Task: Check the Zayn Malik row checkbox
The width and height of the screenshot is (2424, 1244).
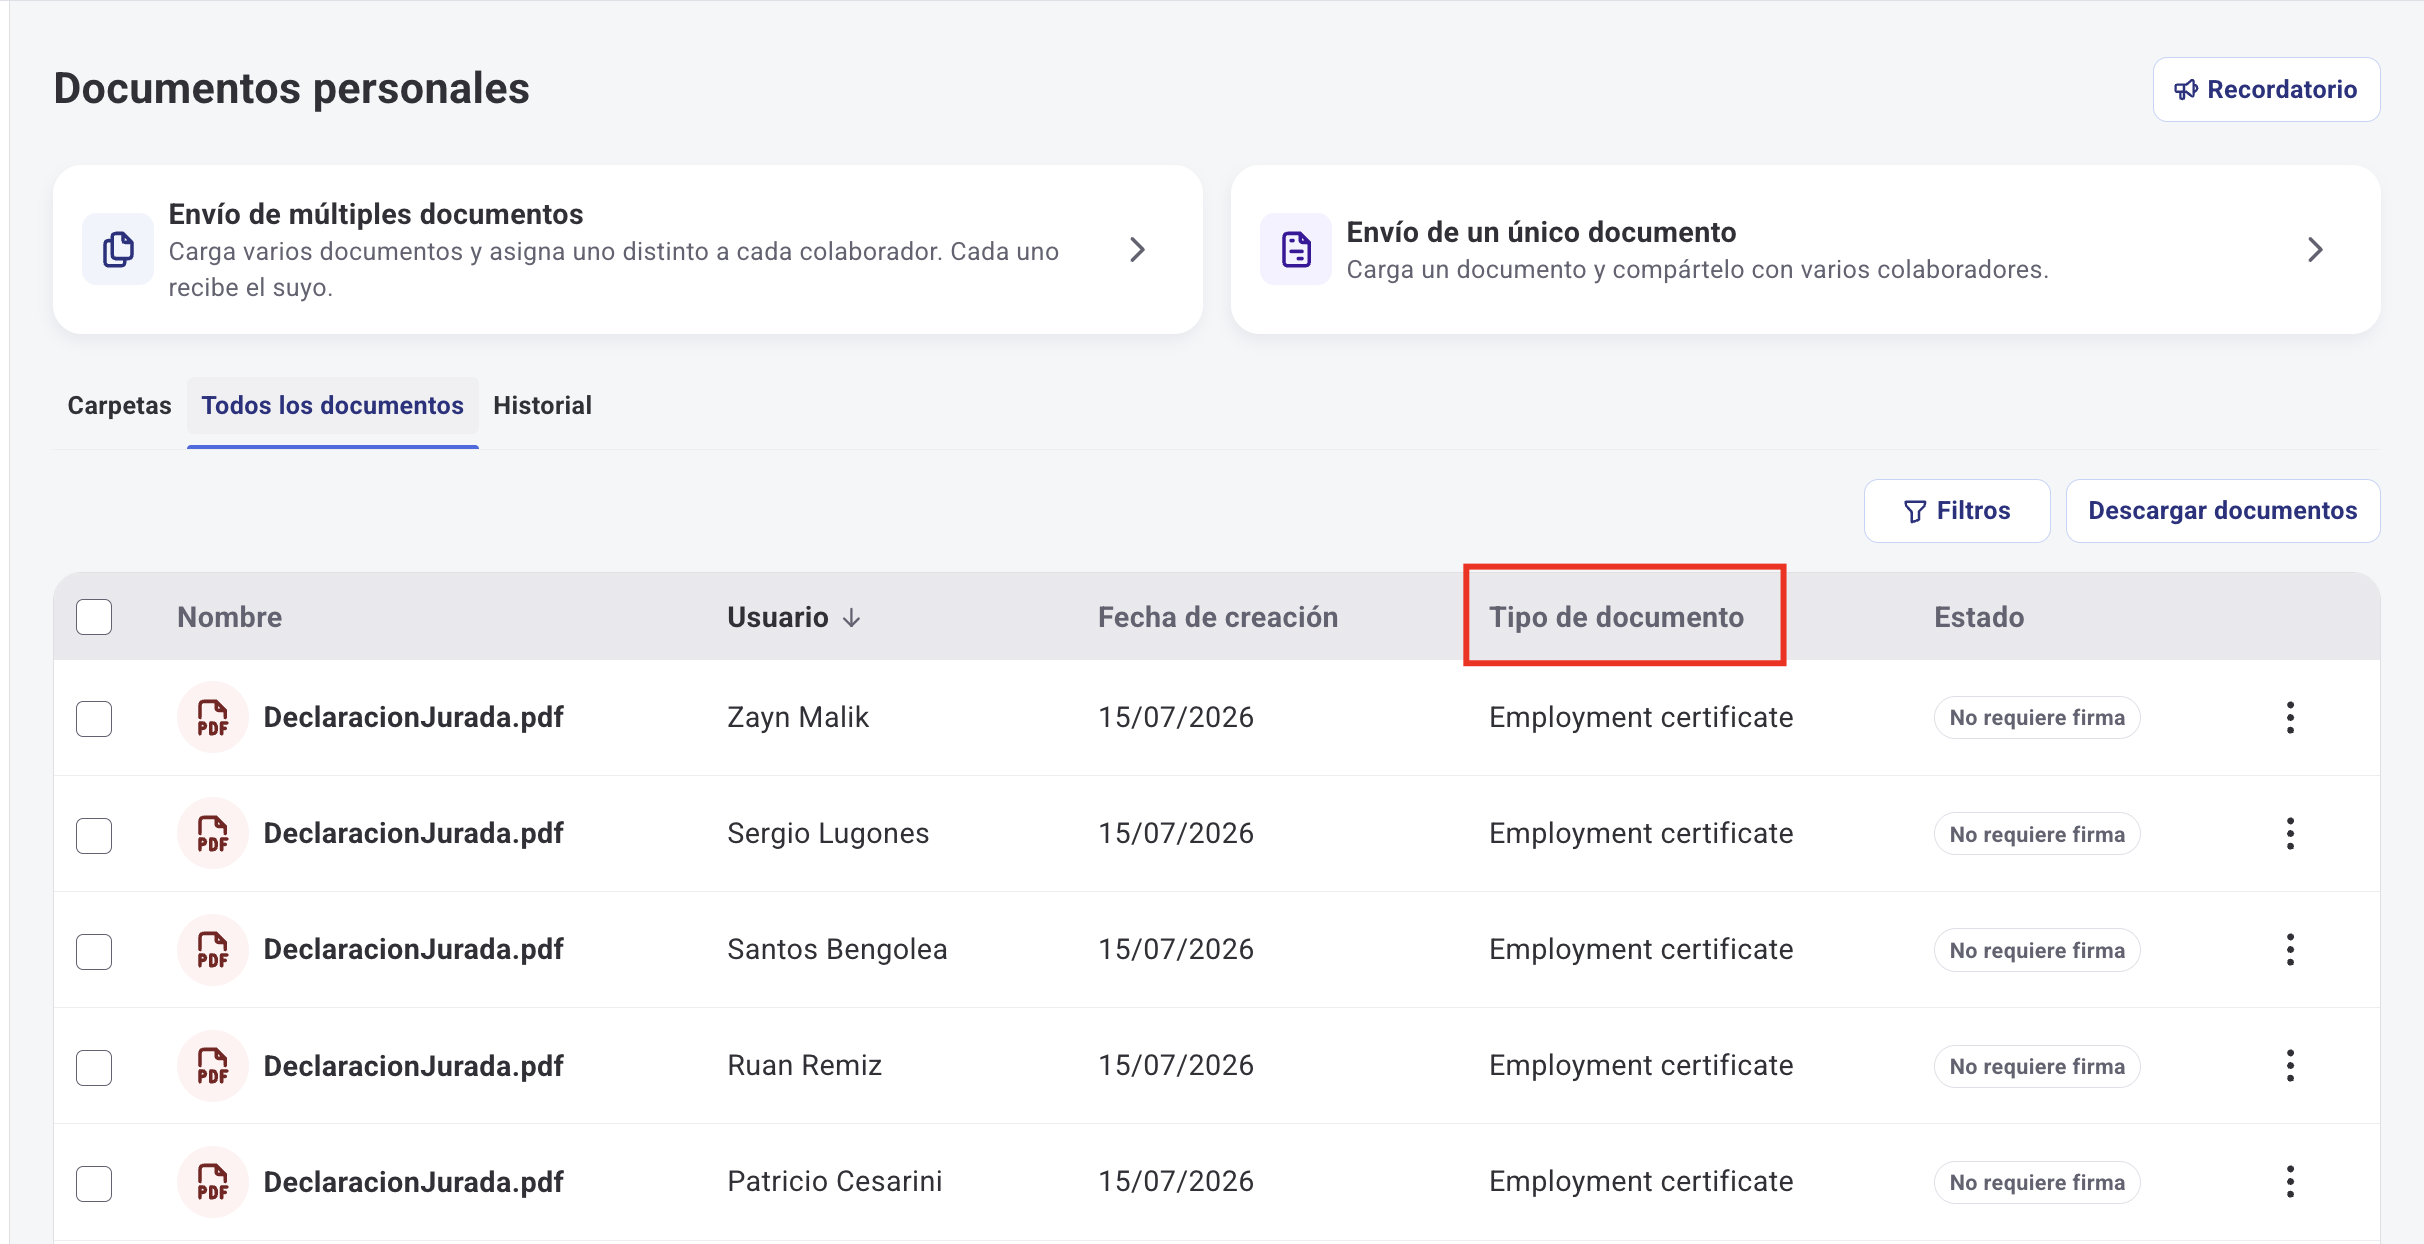Action: [x=94, y=719]
